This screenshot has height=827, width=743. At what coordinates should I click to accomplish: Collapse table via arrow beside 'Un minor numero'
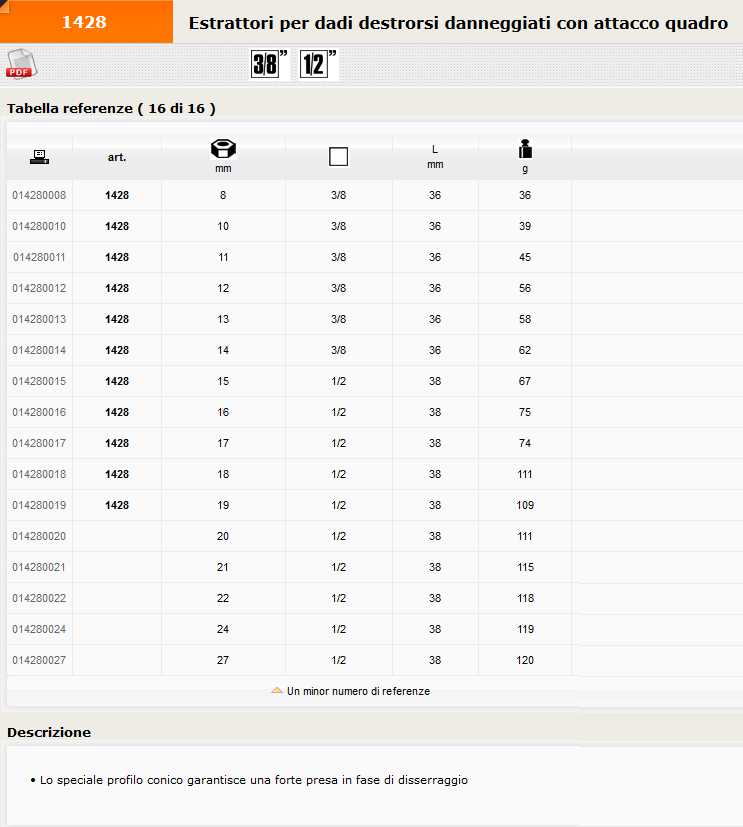point(277,690)
